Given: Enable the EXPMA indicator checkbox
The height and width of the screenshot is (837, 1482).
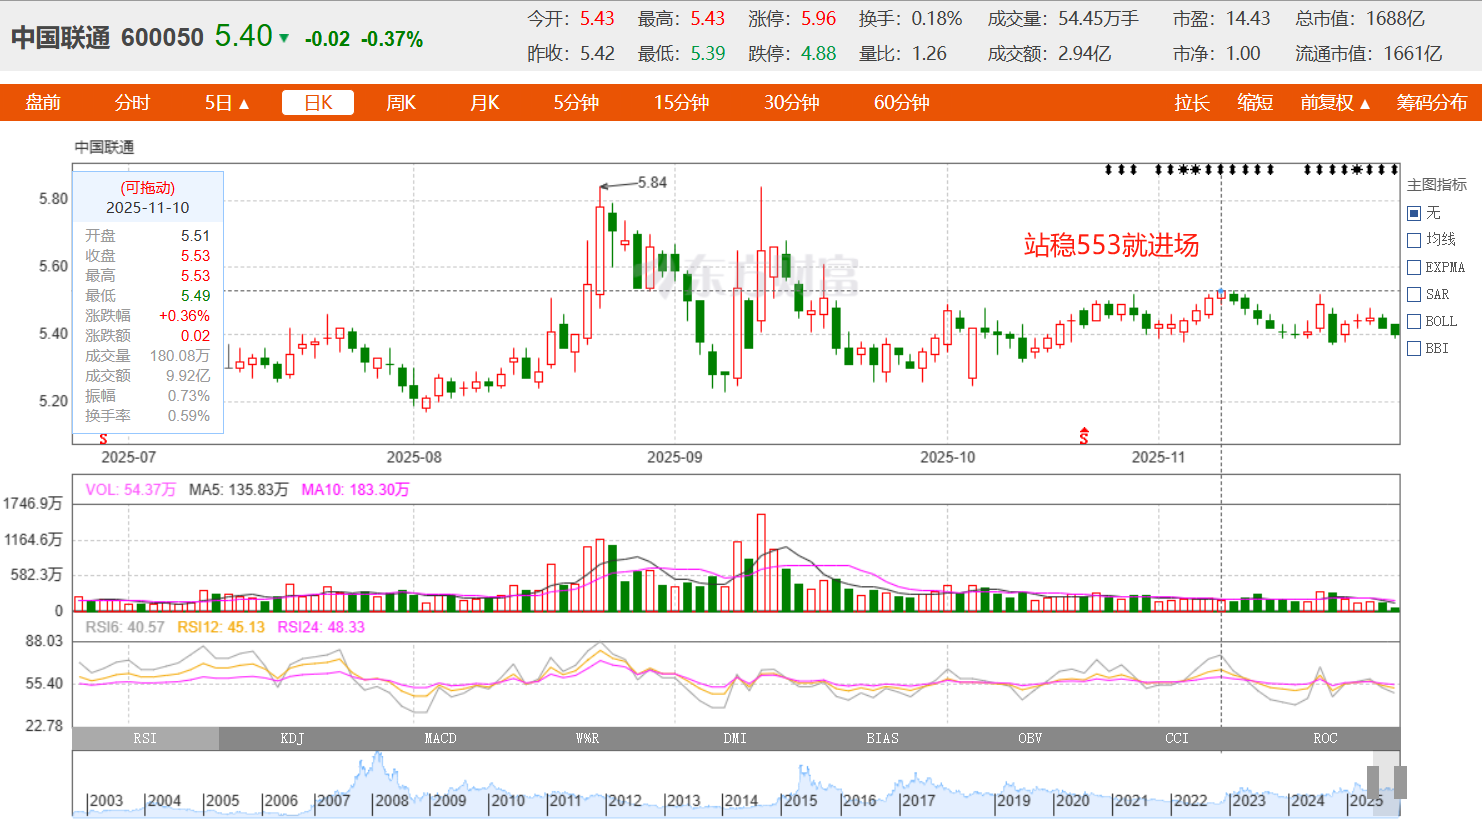Looking at the screenshot, I should (1414, 267).
